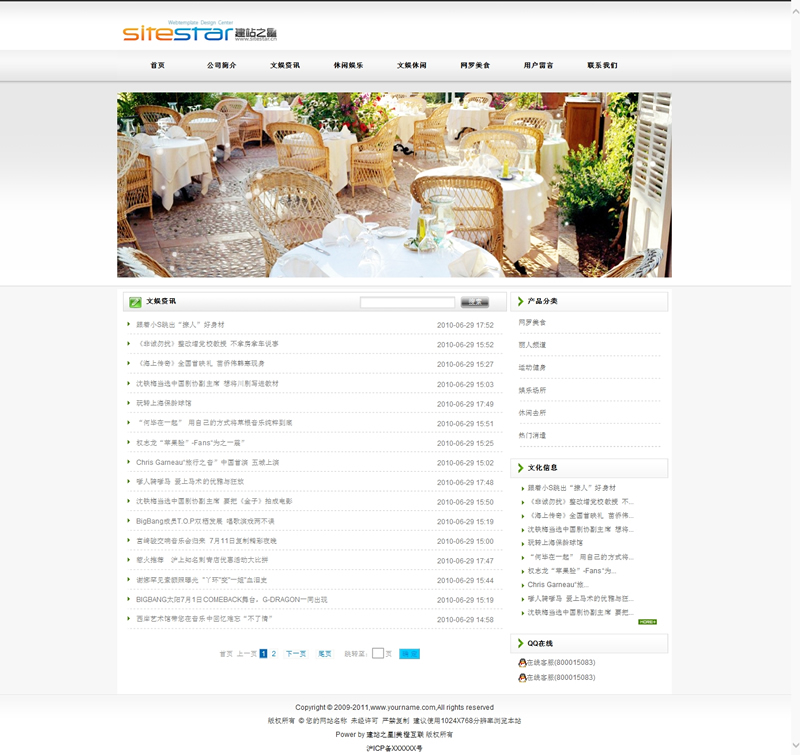Click the restaurant terrace banner image
This screenshot has width=800, height=755.
pyautogui.click(x=394, y=185)
